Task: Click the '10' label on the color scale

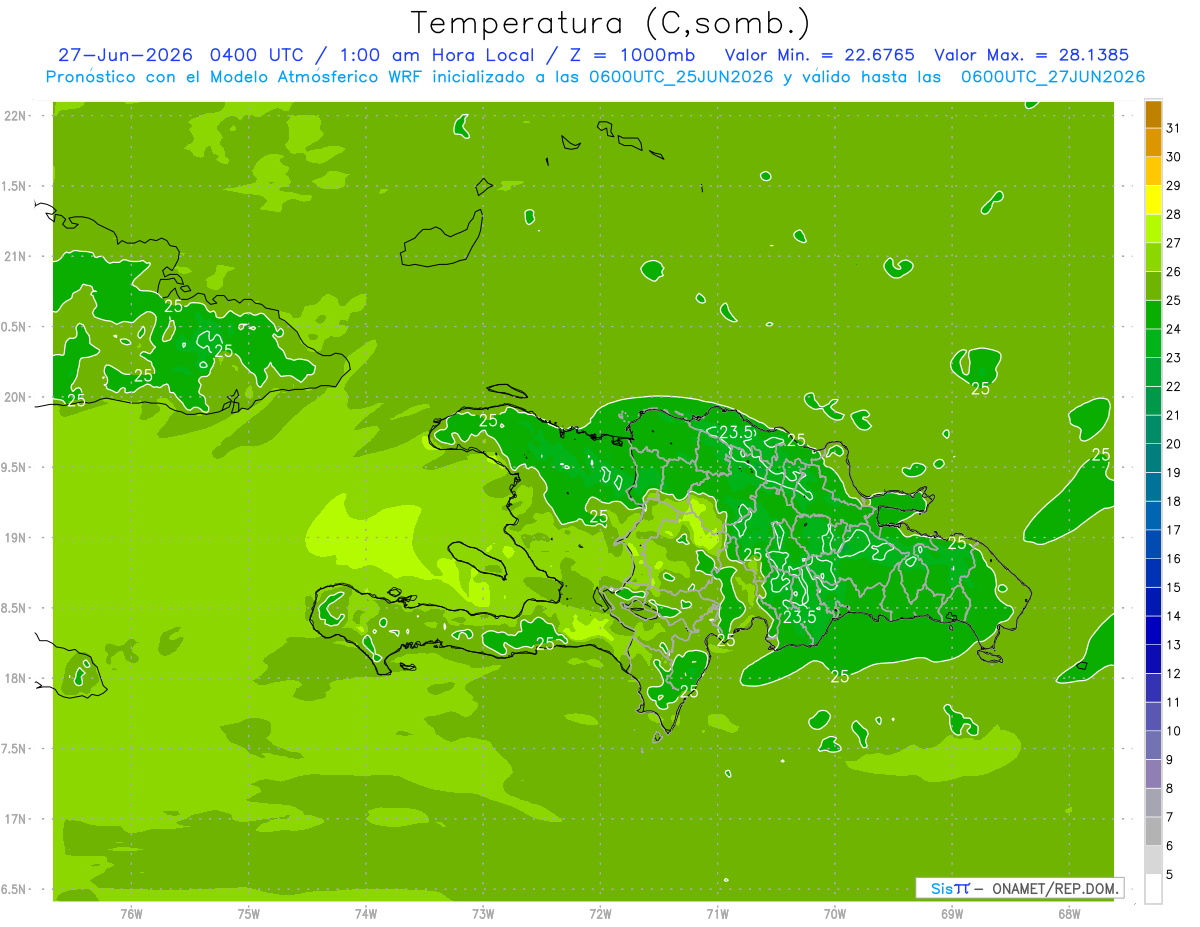Action: click(x=1173, y=731)
